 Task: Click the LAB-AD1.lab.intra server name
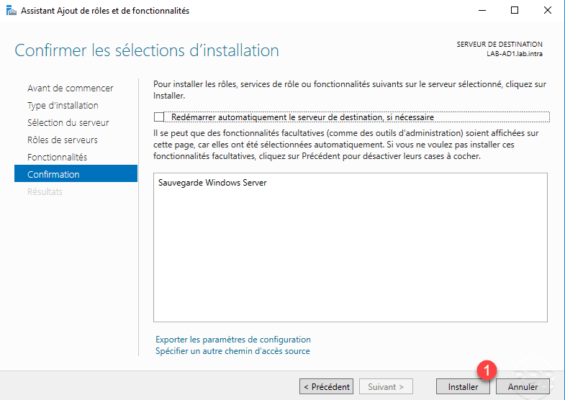tap(514, 54)
